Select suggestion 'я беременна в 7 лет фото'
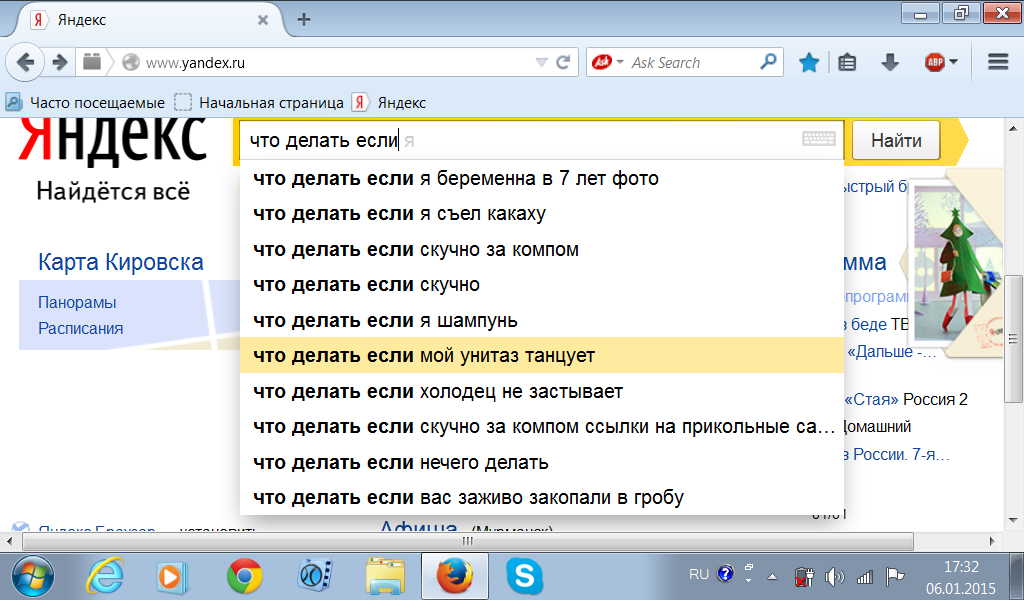The height and width of the screenshot is (600, 1024). tap(542, 178)
